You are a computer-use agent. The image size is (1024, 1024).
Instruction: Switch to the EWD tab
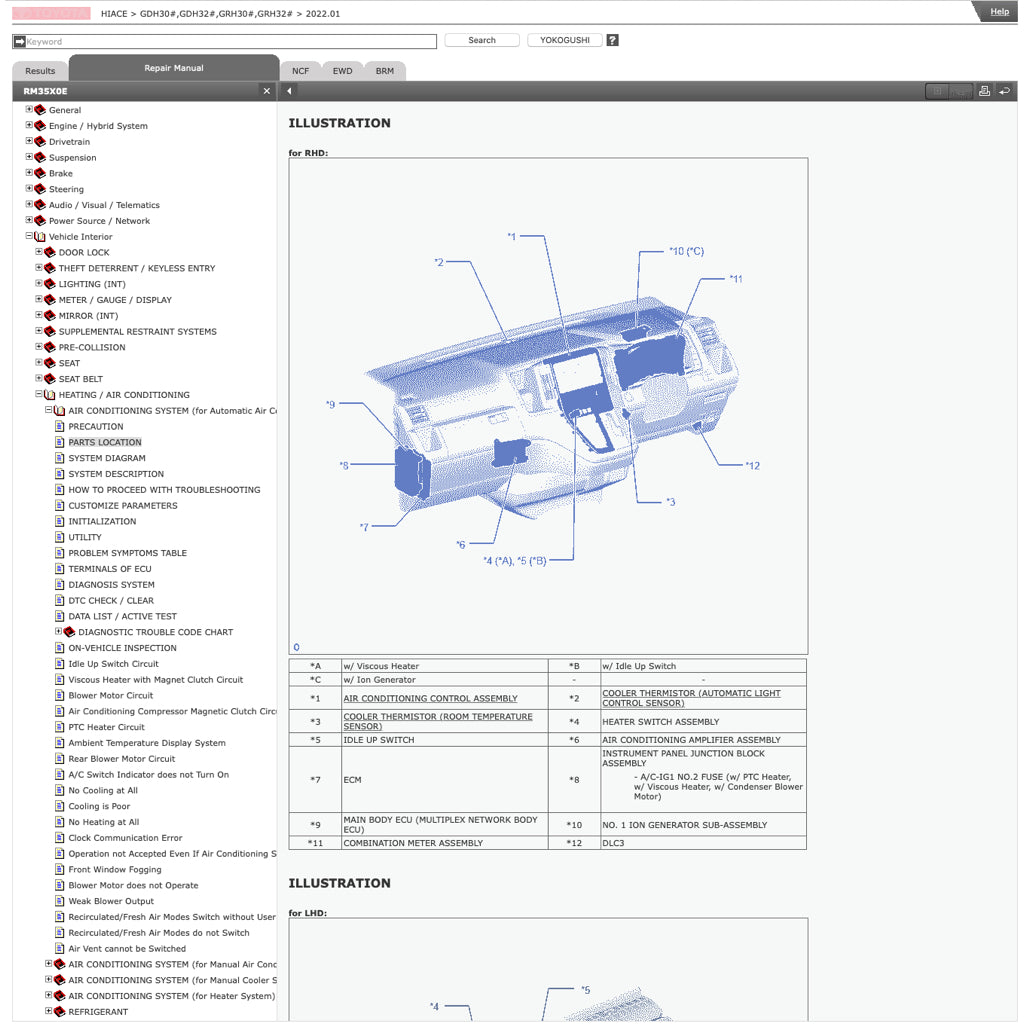click(342, 71)
